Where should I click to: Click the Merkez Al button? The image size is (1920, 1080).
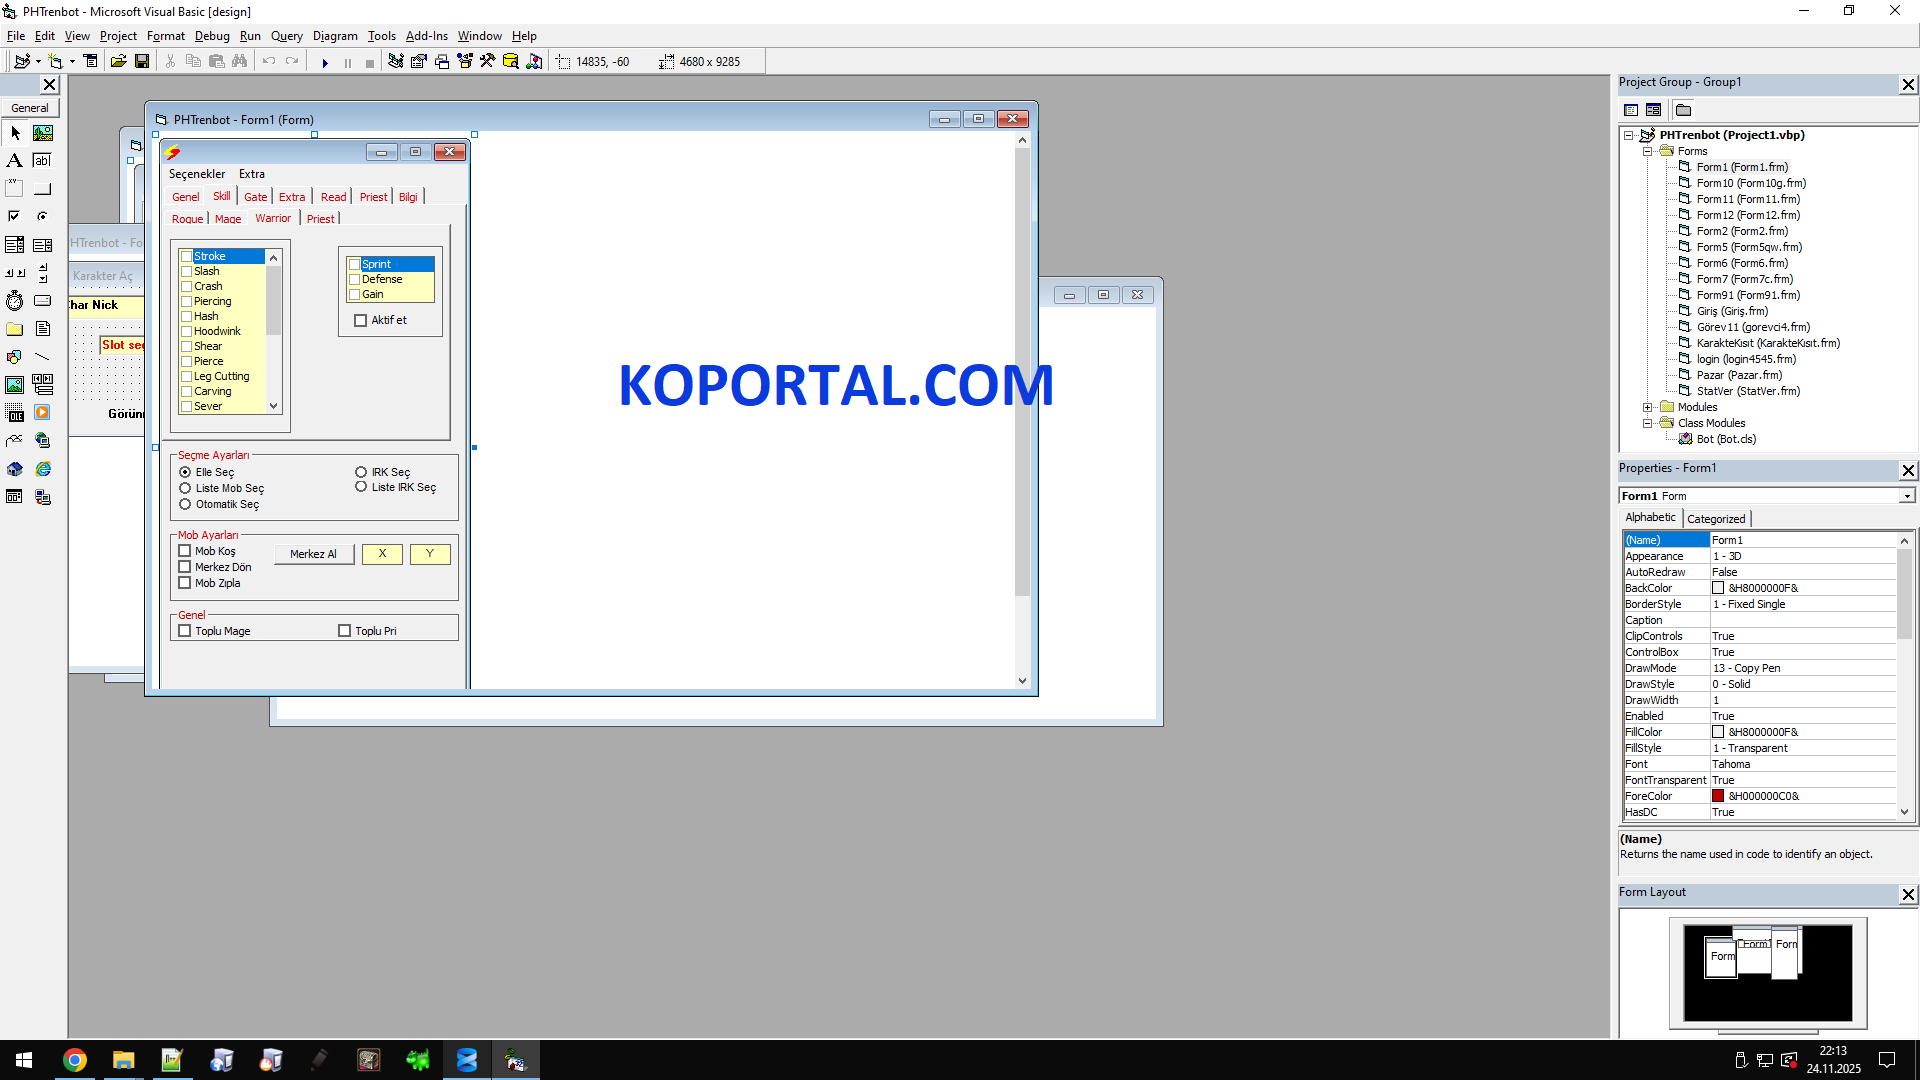pos(313,554)
